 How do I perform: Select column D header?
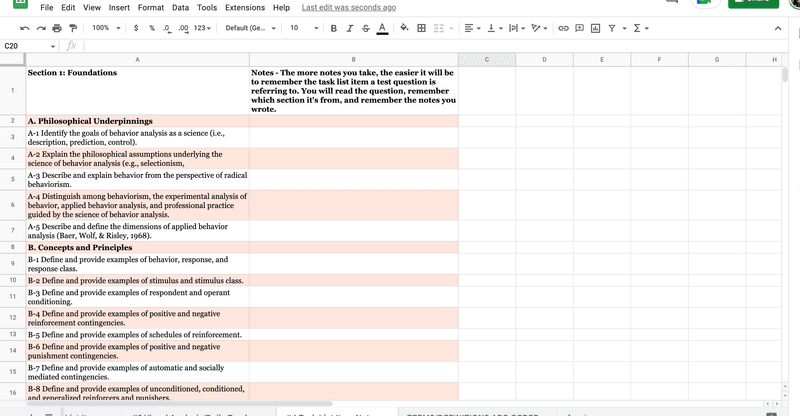click(544, 60)
